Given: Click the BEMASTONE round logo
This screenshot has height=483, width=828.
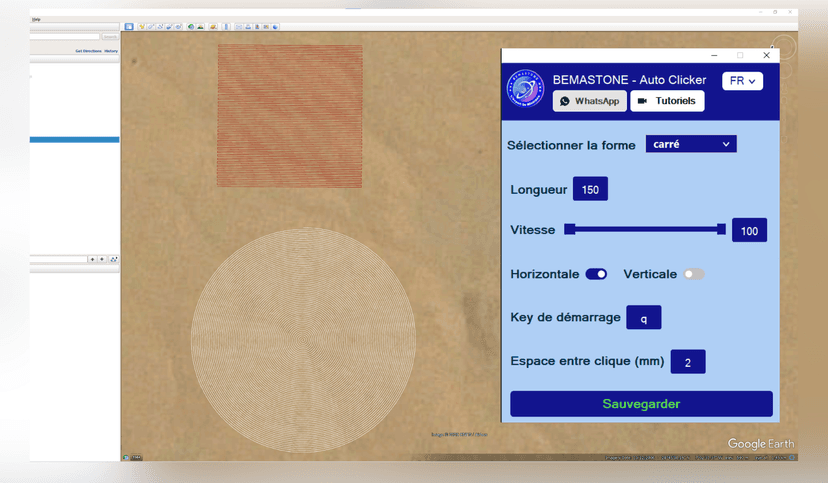Looking at the screenshot, I should pos(526,89).
